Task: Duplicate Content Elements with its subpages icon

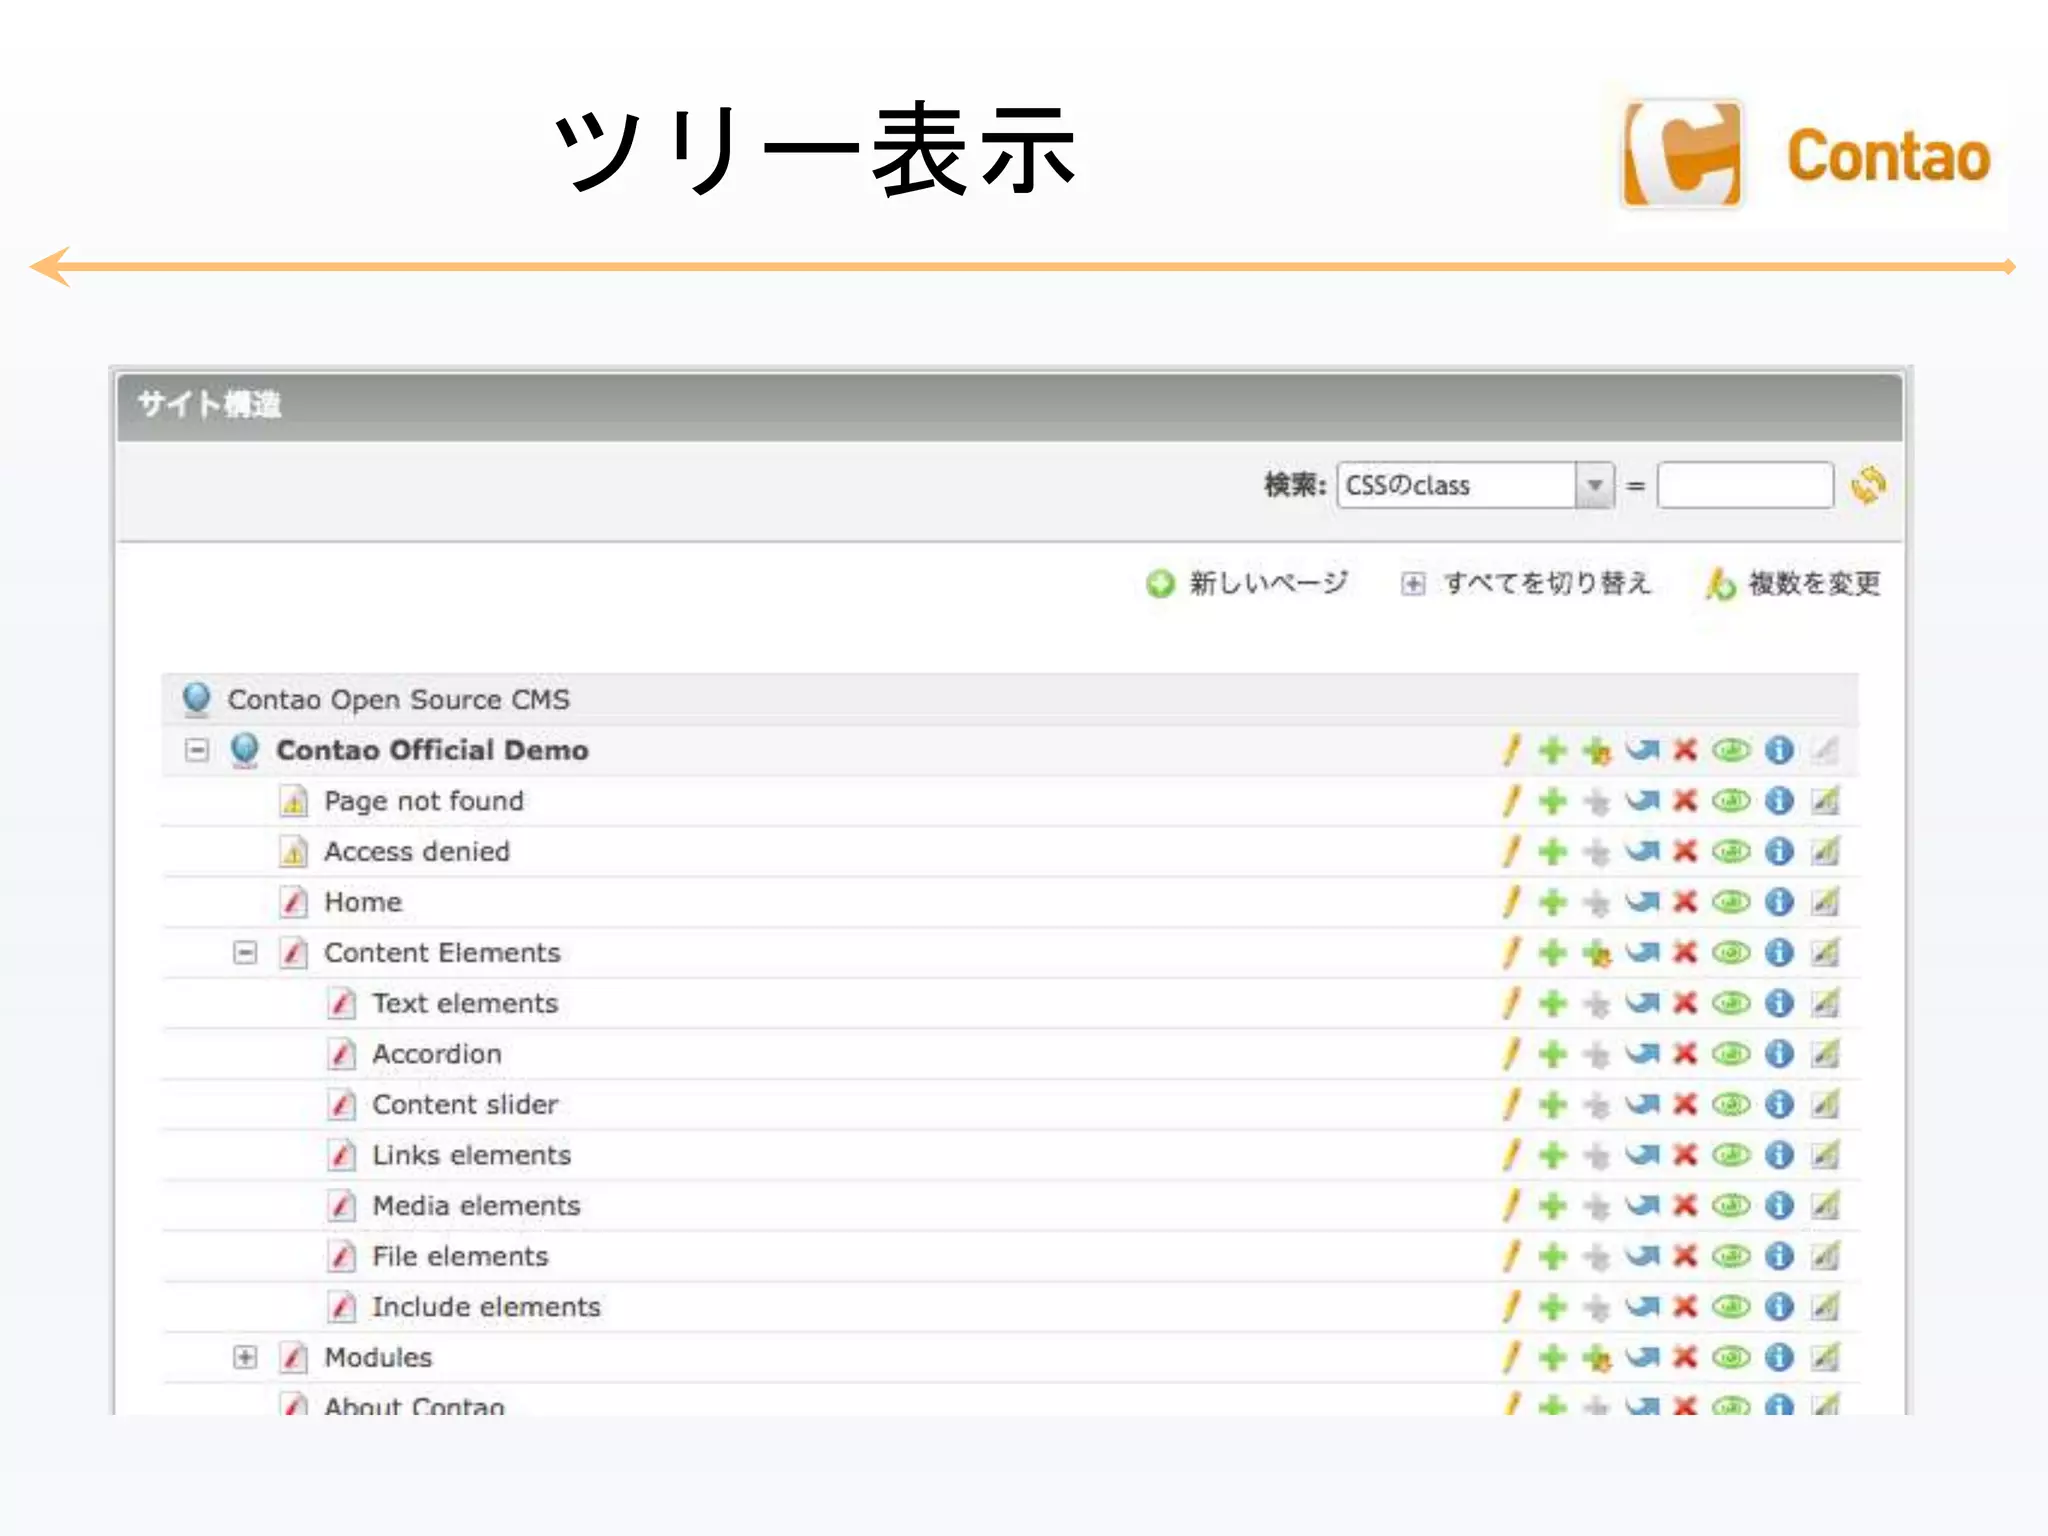Action: point(1597,953)
